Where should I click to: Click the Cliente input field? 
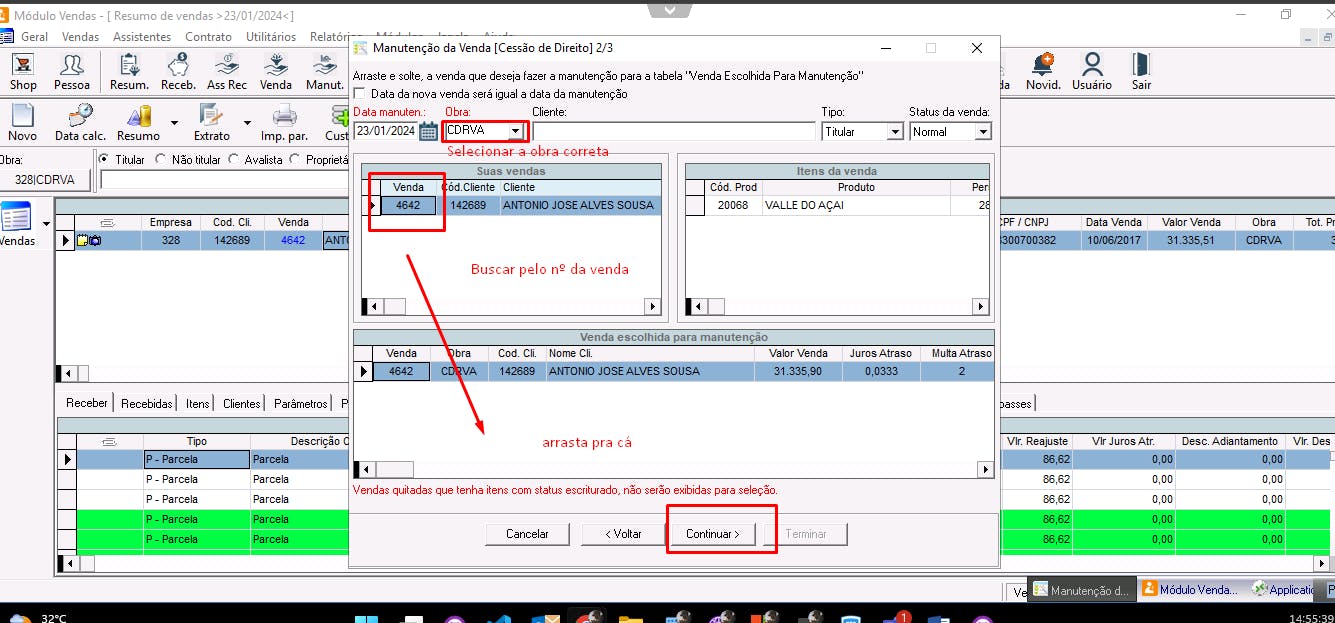[674, 131]
